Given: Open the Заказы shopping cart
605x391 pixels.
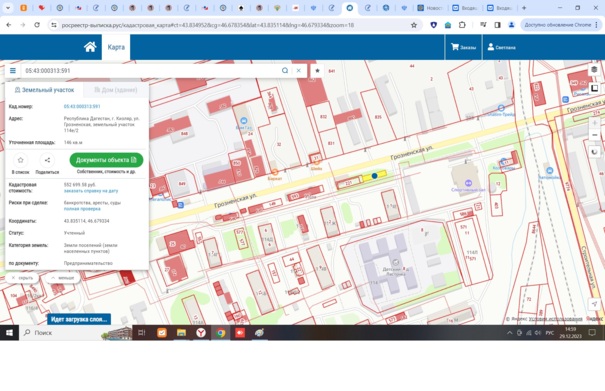Looking at the screenshot, I should click(x=463, y=47).
